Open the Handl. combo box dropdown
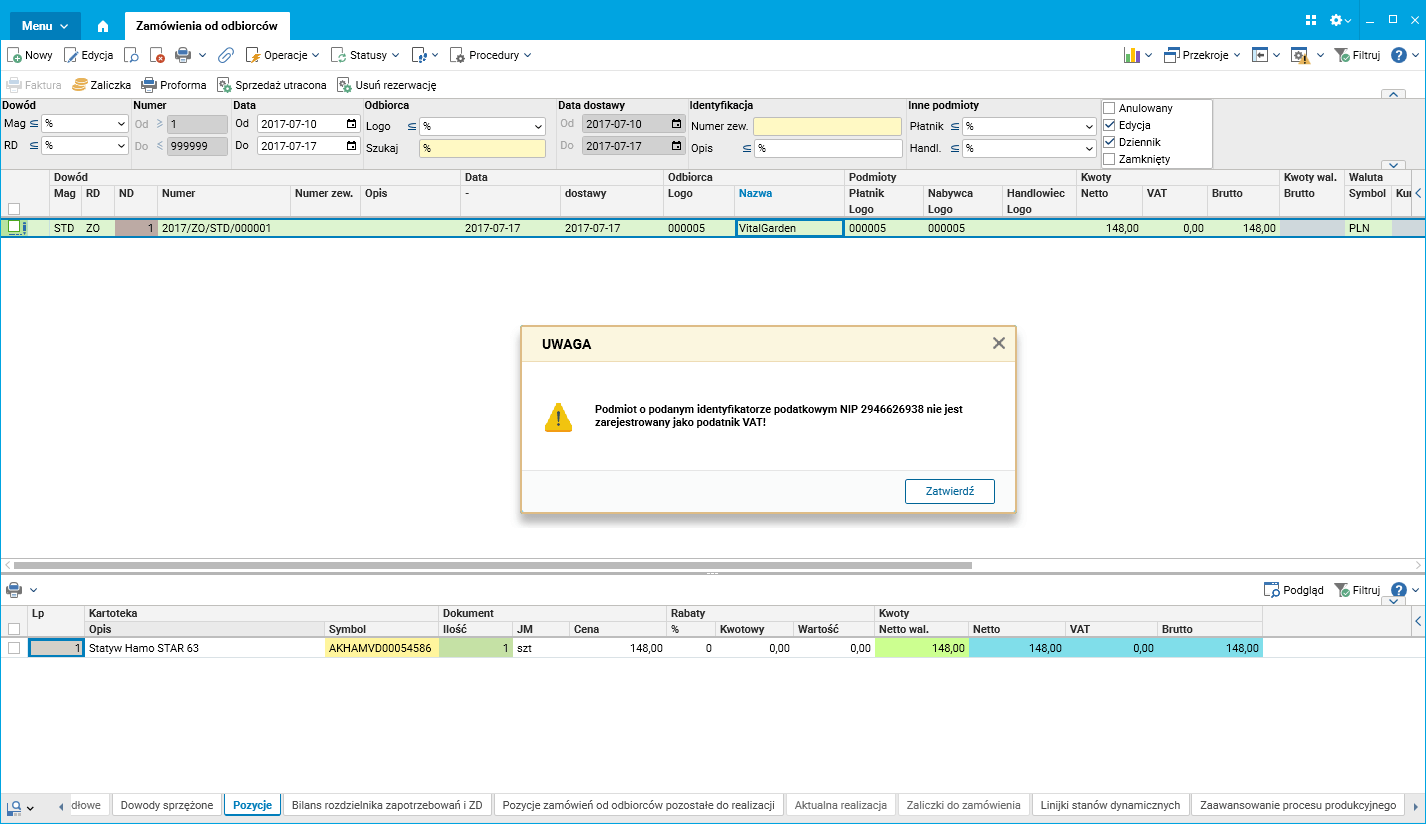Screen dimensions: 1426x824 click(1089, 149)
